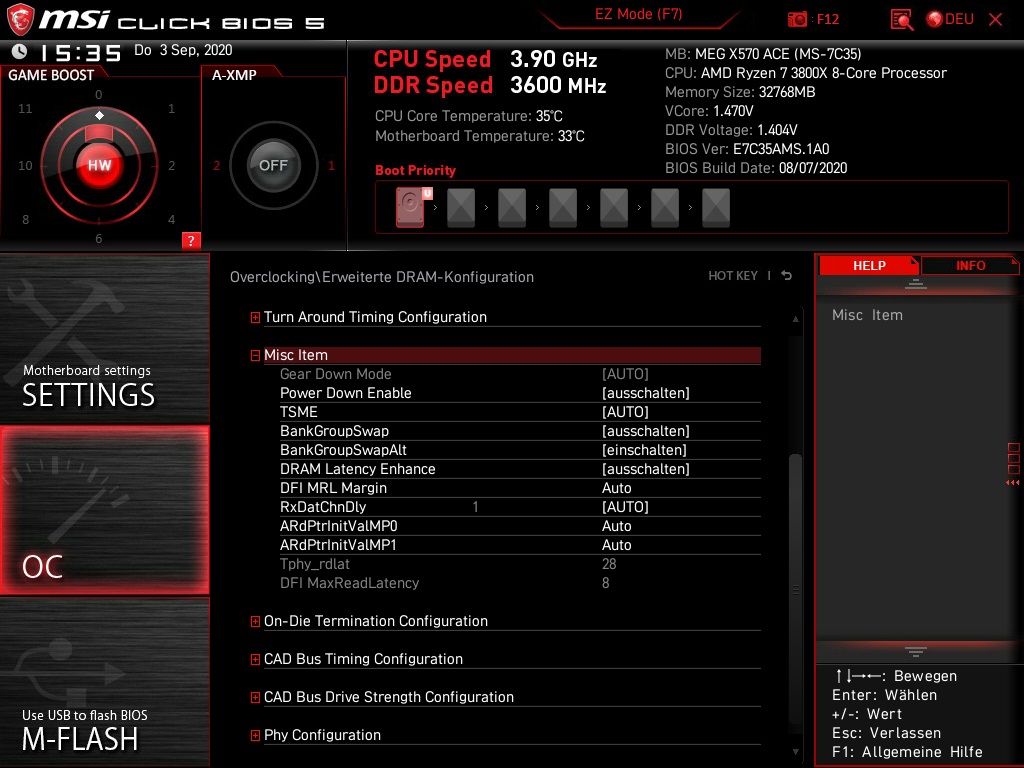Click the clock icon beside the time
Viewport: 1024px width, 768px height.
[20, 51]
